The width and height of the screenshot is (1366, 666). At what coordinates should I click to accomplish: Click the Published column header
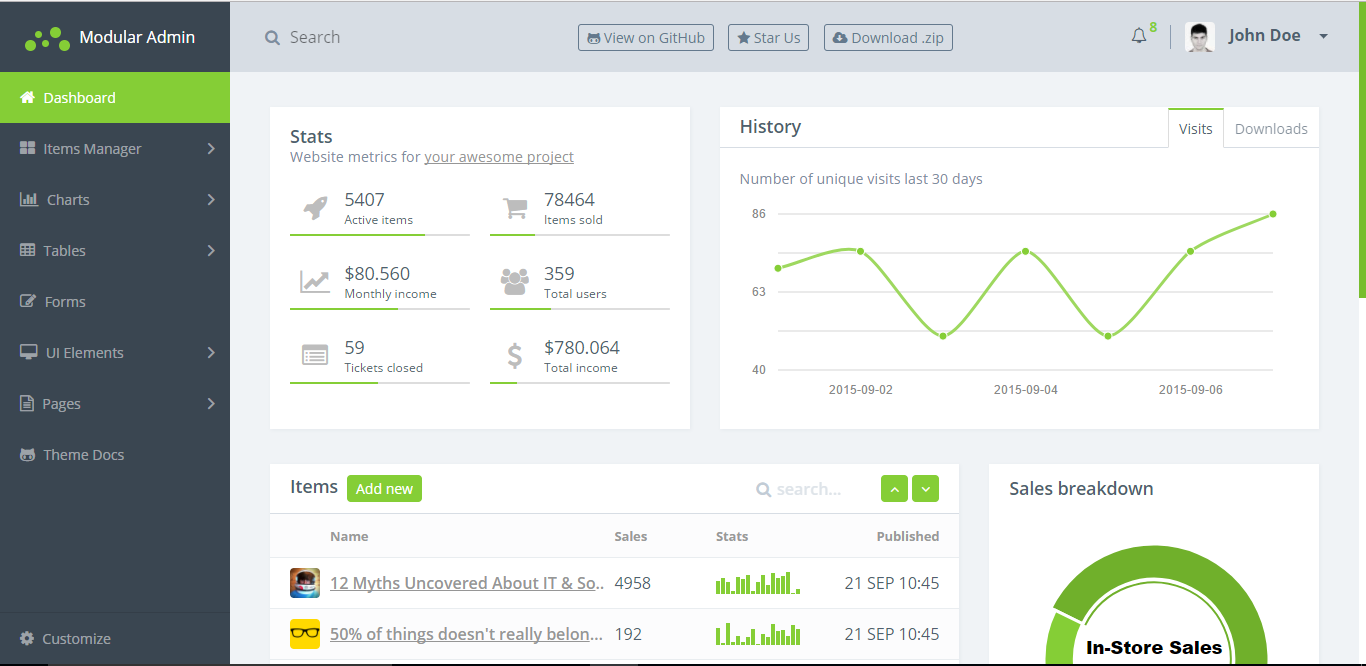[x=908, y=536]
